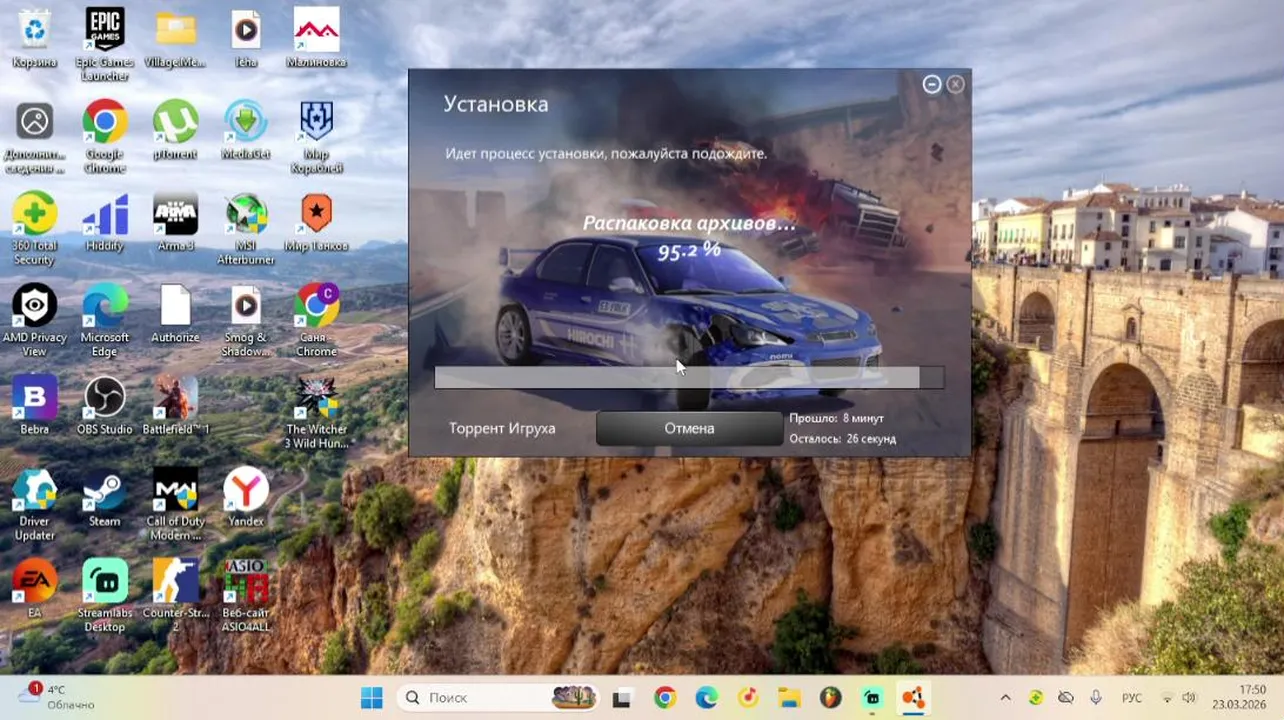Open the Driver Updater desktop shortcut
1284x720 pixels.
click(34, 504)
